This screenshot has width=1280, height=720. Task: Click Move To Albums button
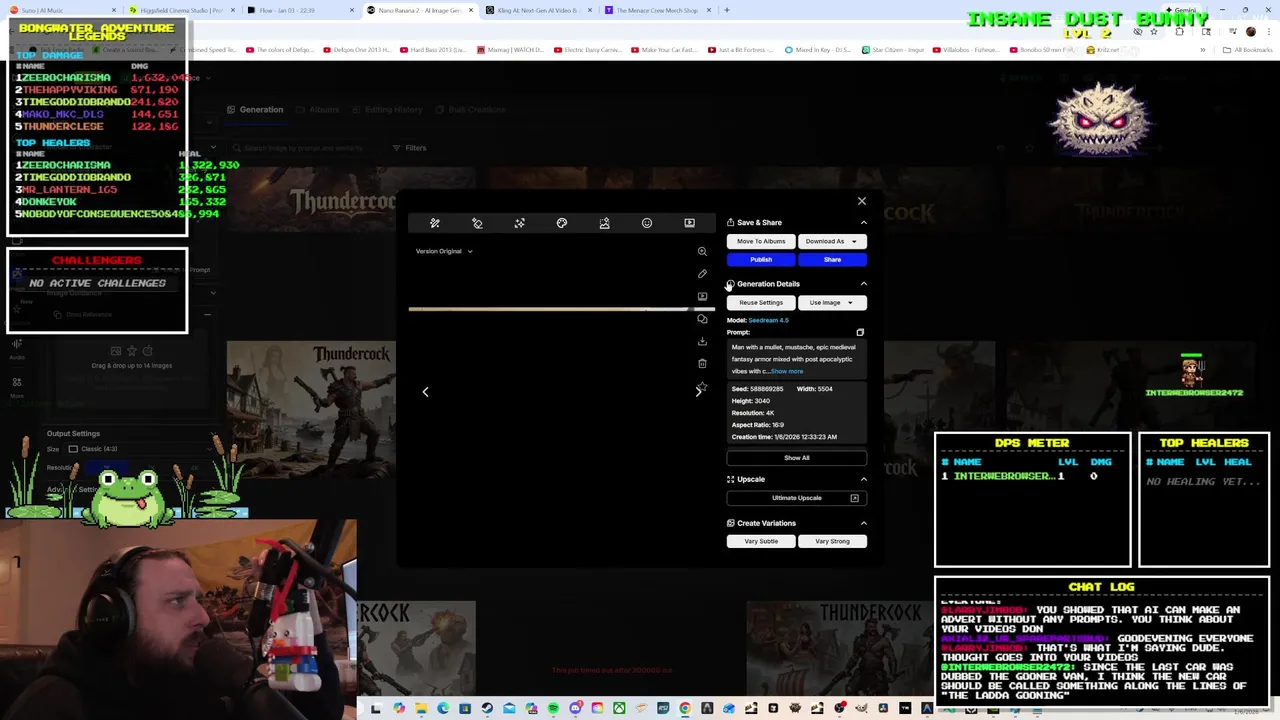(x=761, y=241)
